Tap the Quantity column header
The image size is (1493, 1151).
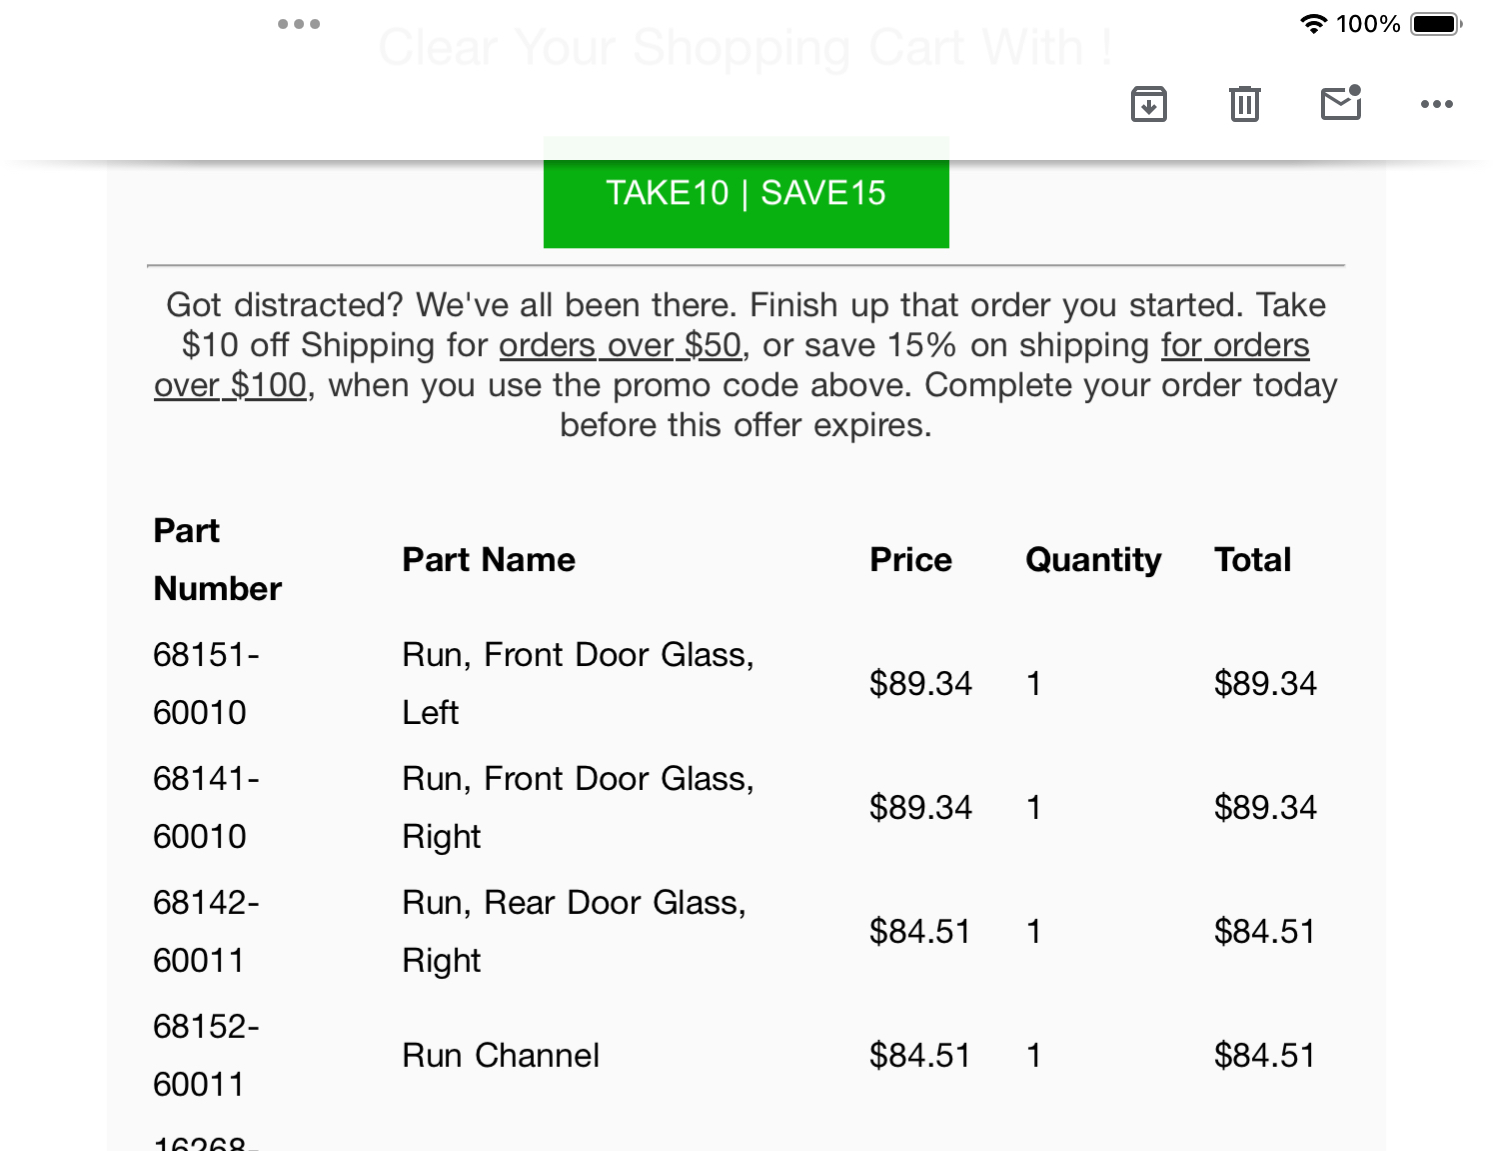pyautogui.click(x=1093, y=560)
